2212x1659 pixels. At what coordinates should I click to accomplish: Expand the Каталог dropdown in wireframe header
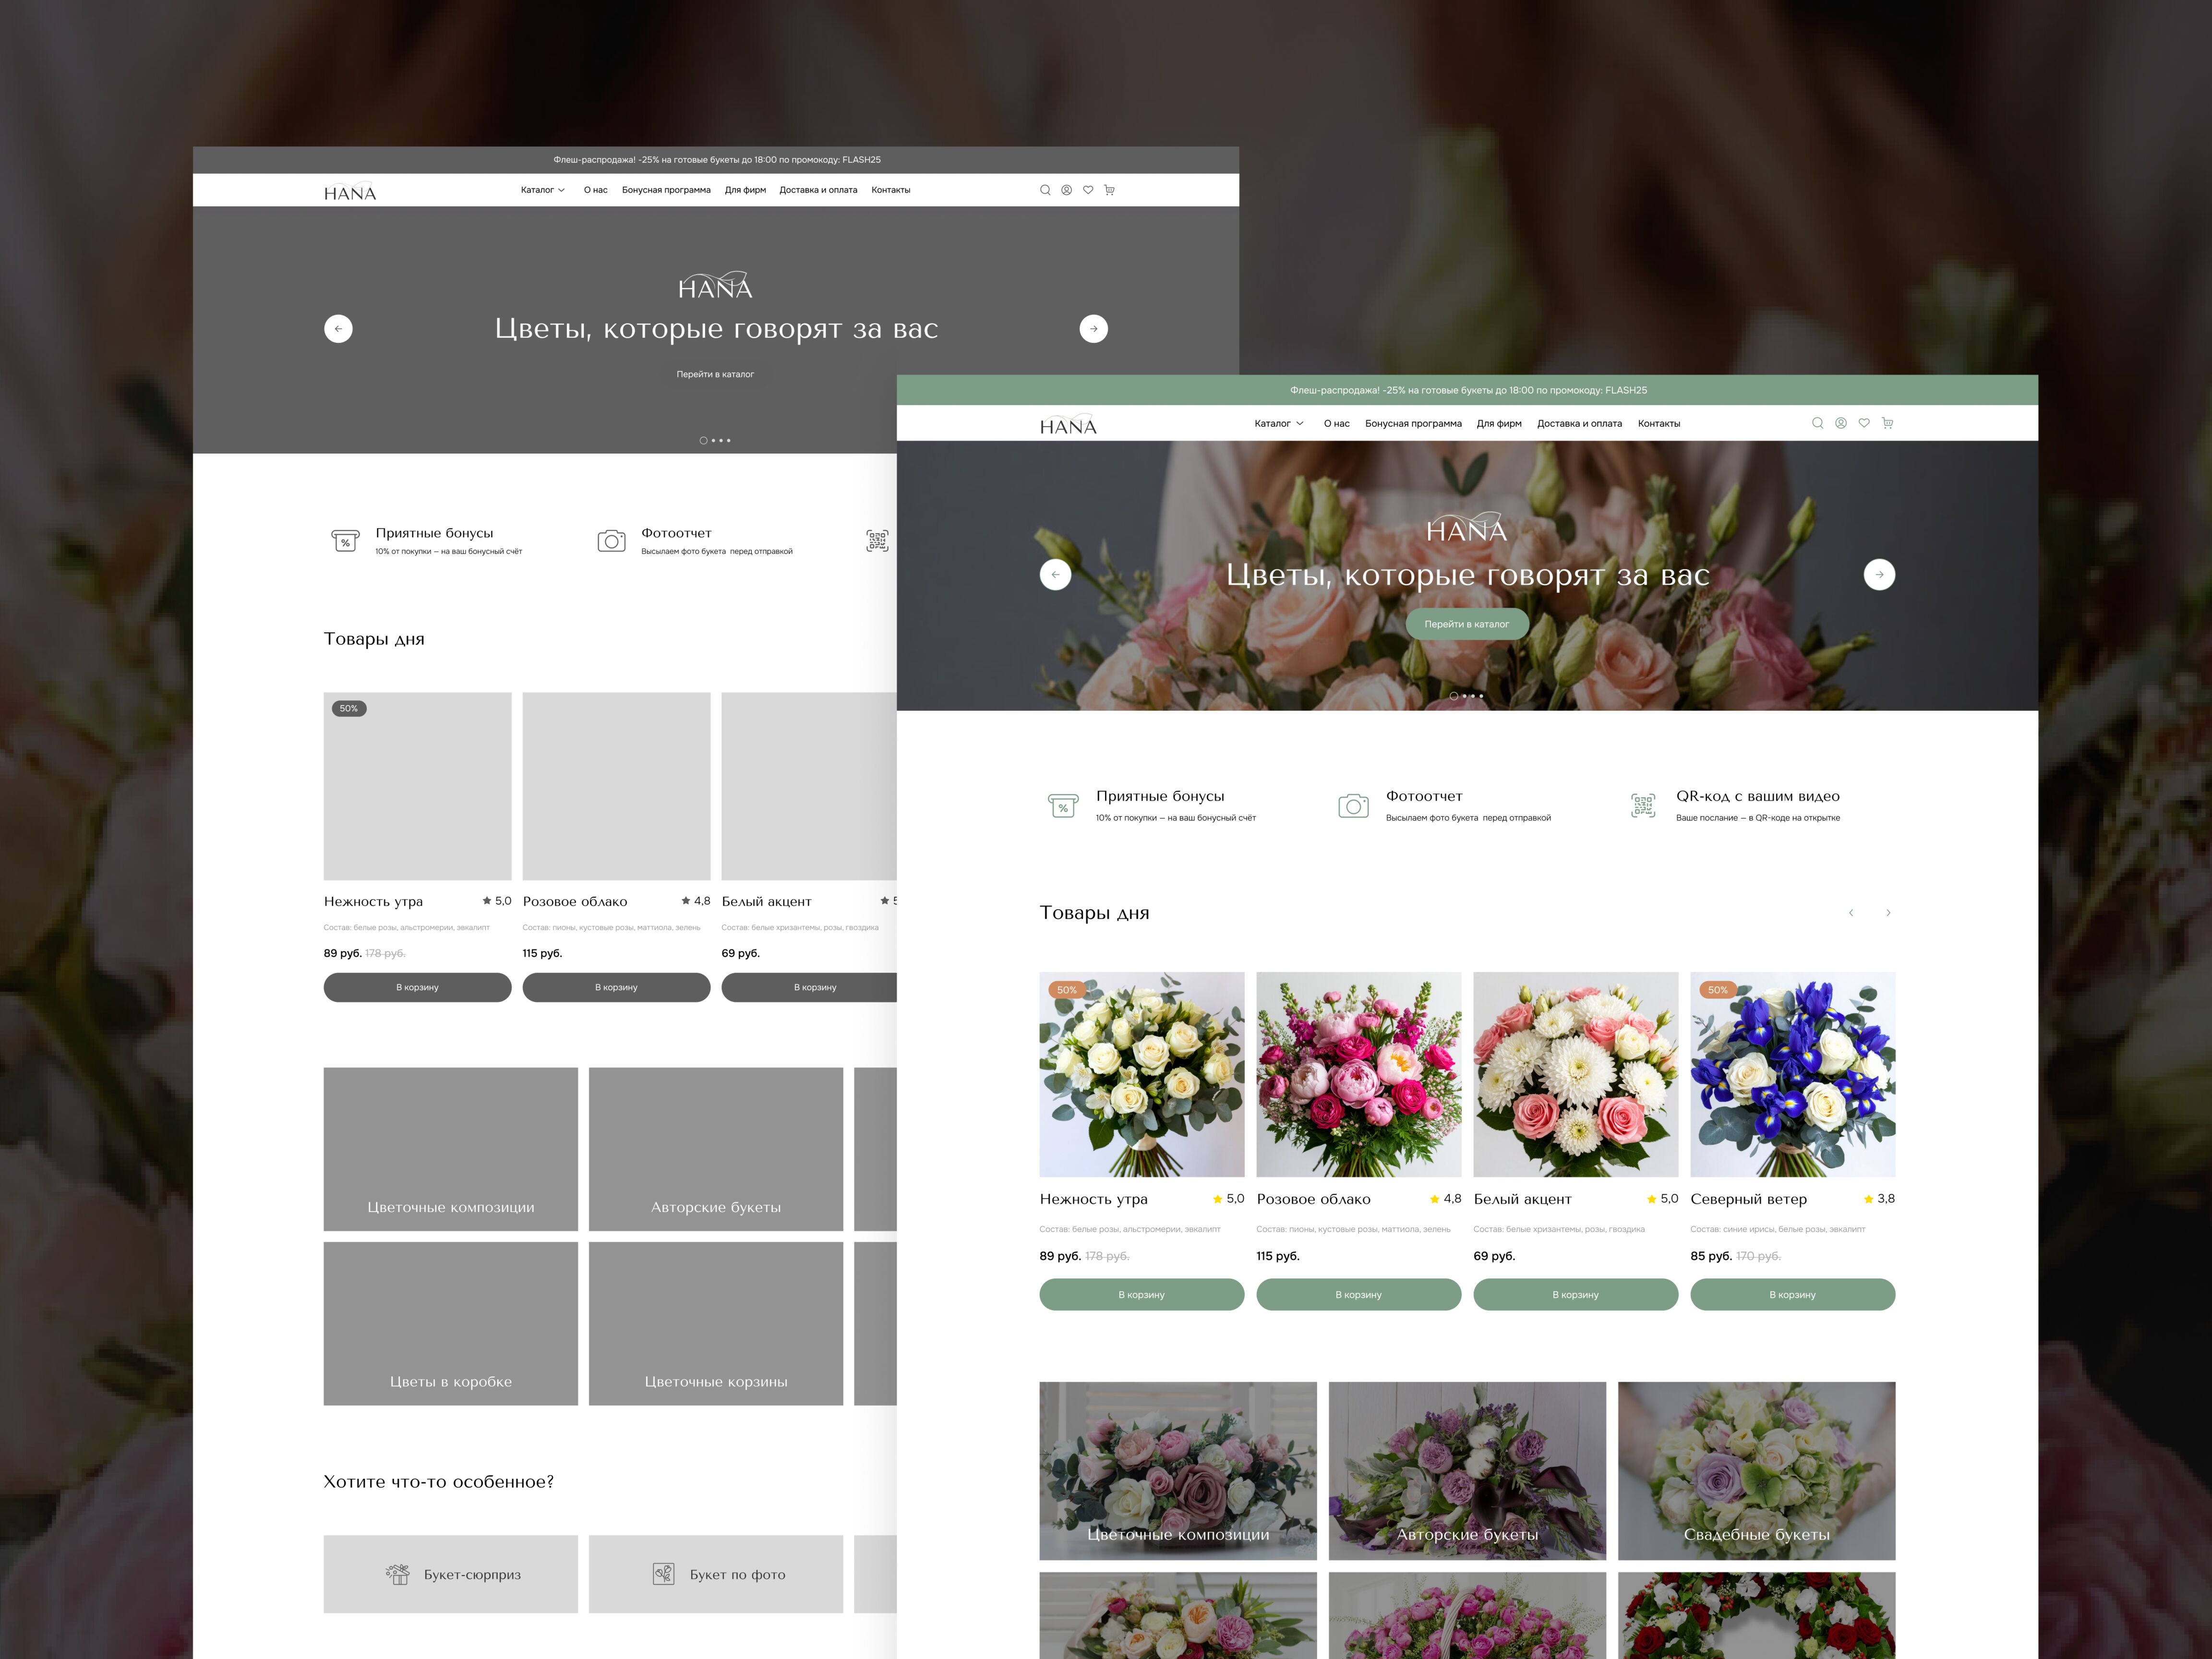542,190
